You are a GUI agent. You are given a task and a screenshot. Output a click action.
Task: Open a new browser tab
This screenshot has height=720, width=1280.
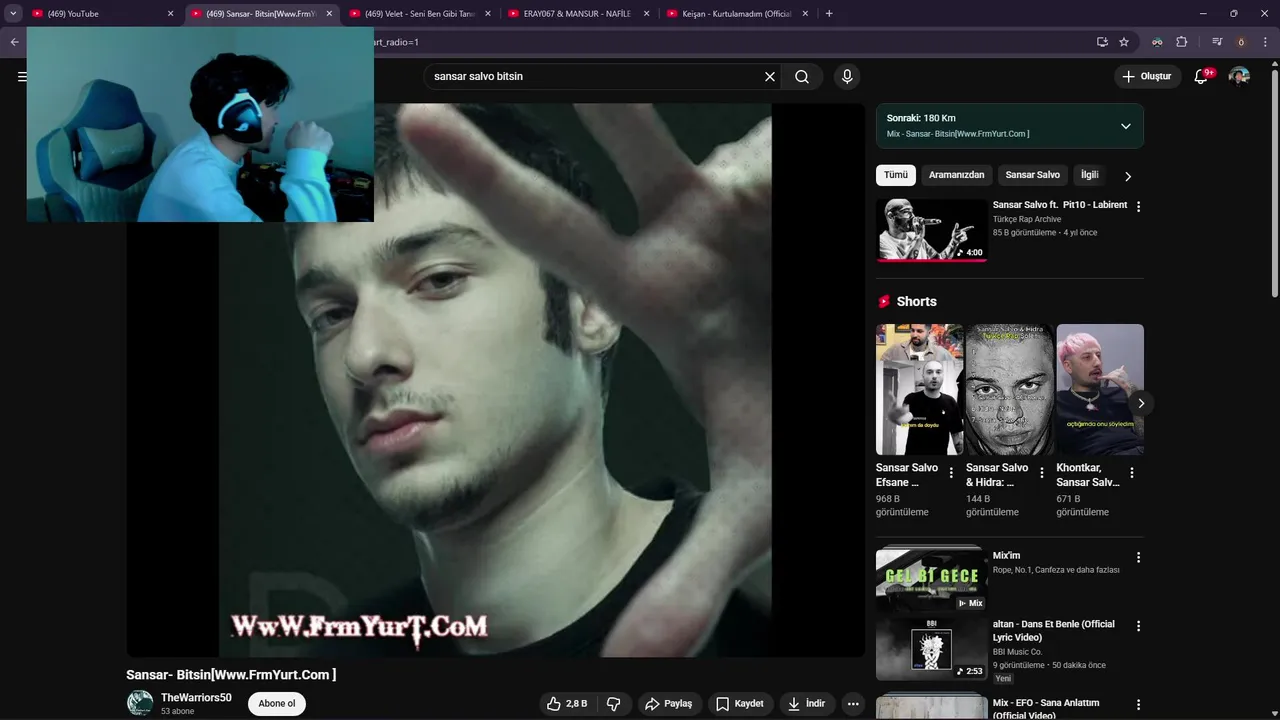829,14
